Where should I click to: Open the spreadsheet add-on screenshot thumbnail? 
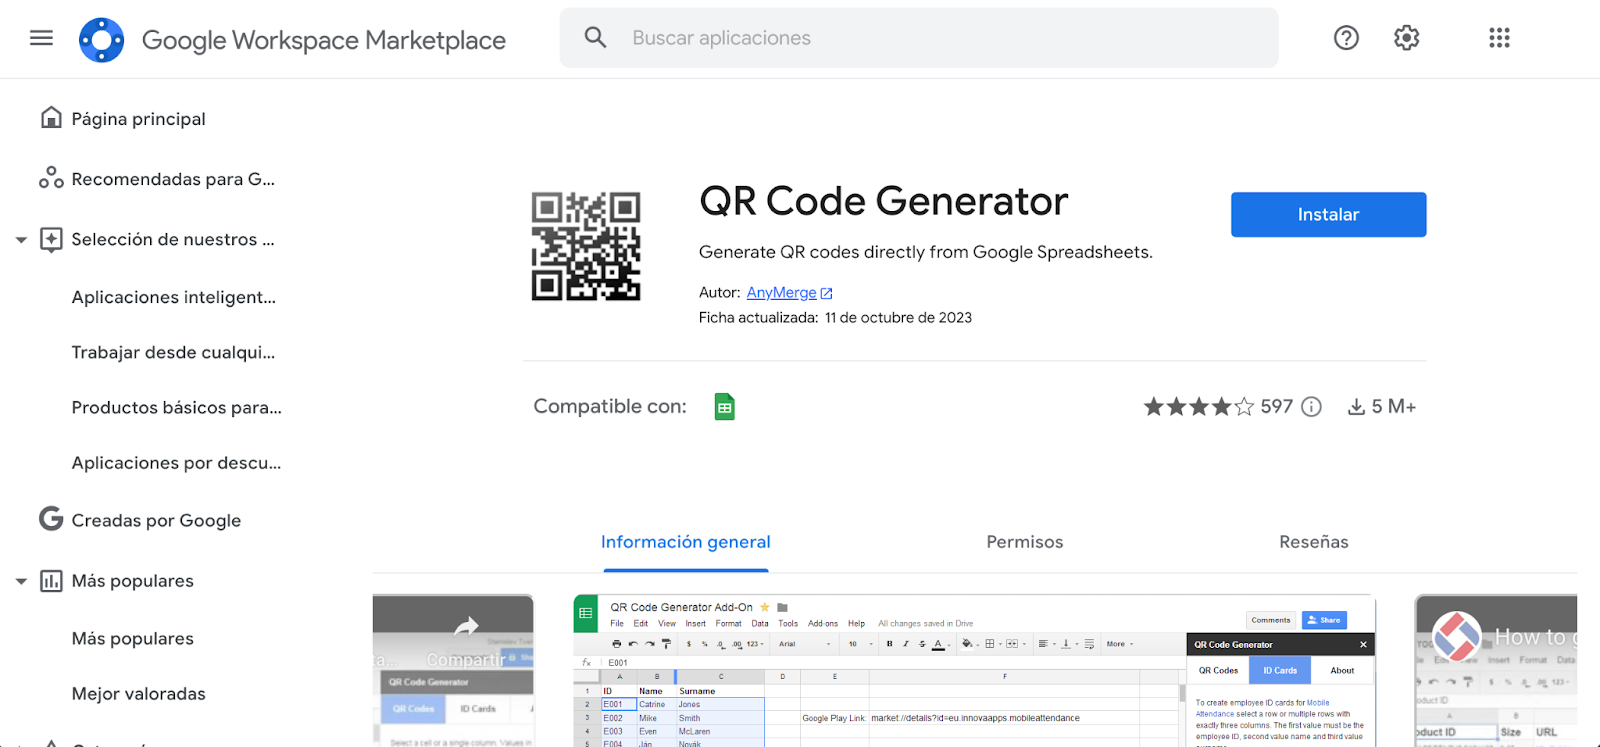click(x=974, y=672)
